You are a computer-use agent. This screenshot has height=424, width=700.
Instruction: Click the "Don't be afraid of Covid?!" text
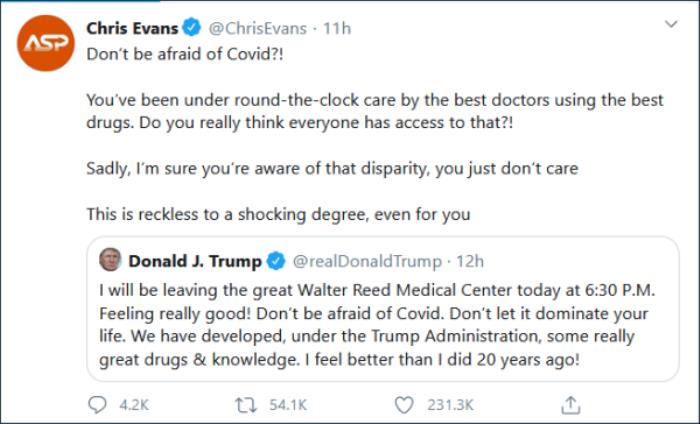click(185, 55)
